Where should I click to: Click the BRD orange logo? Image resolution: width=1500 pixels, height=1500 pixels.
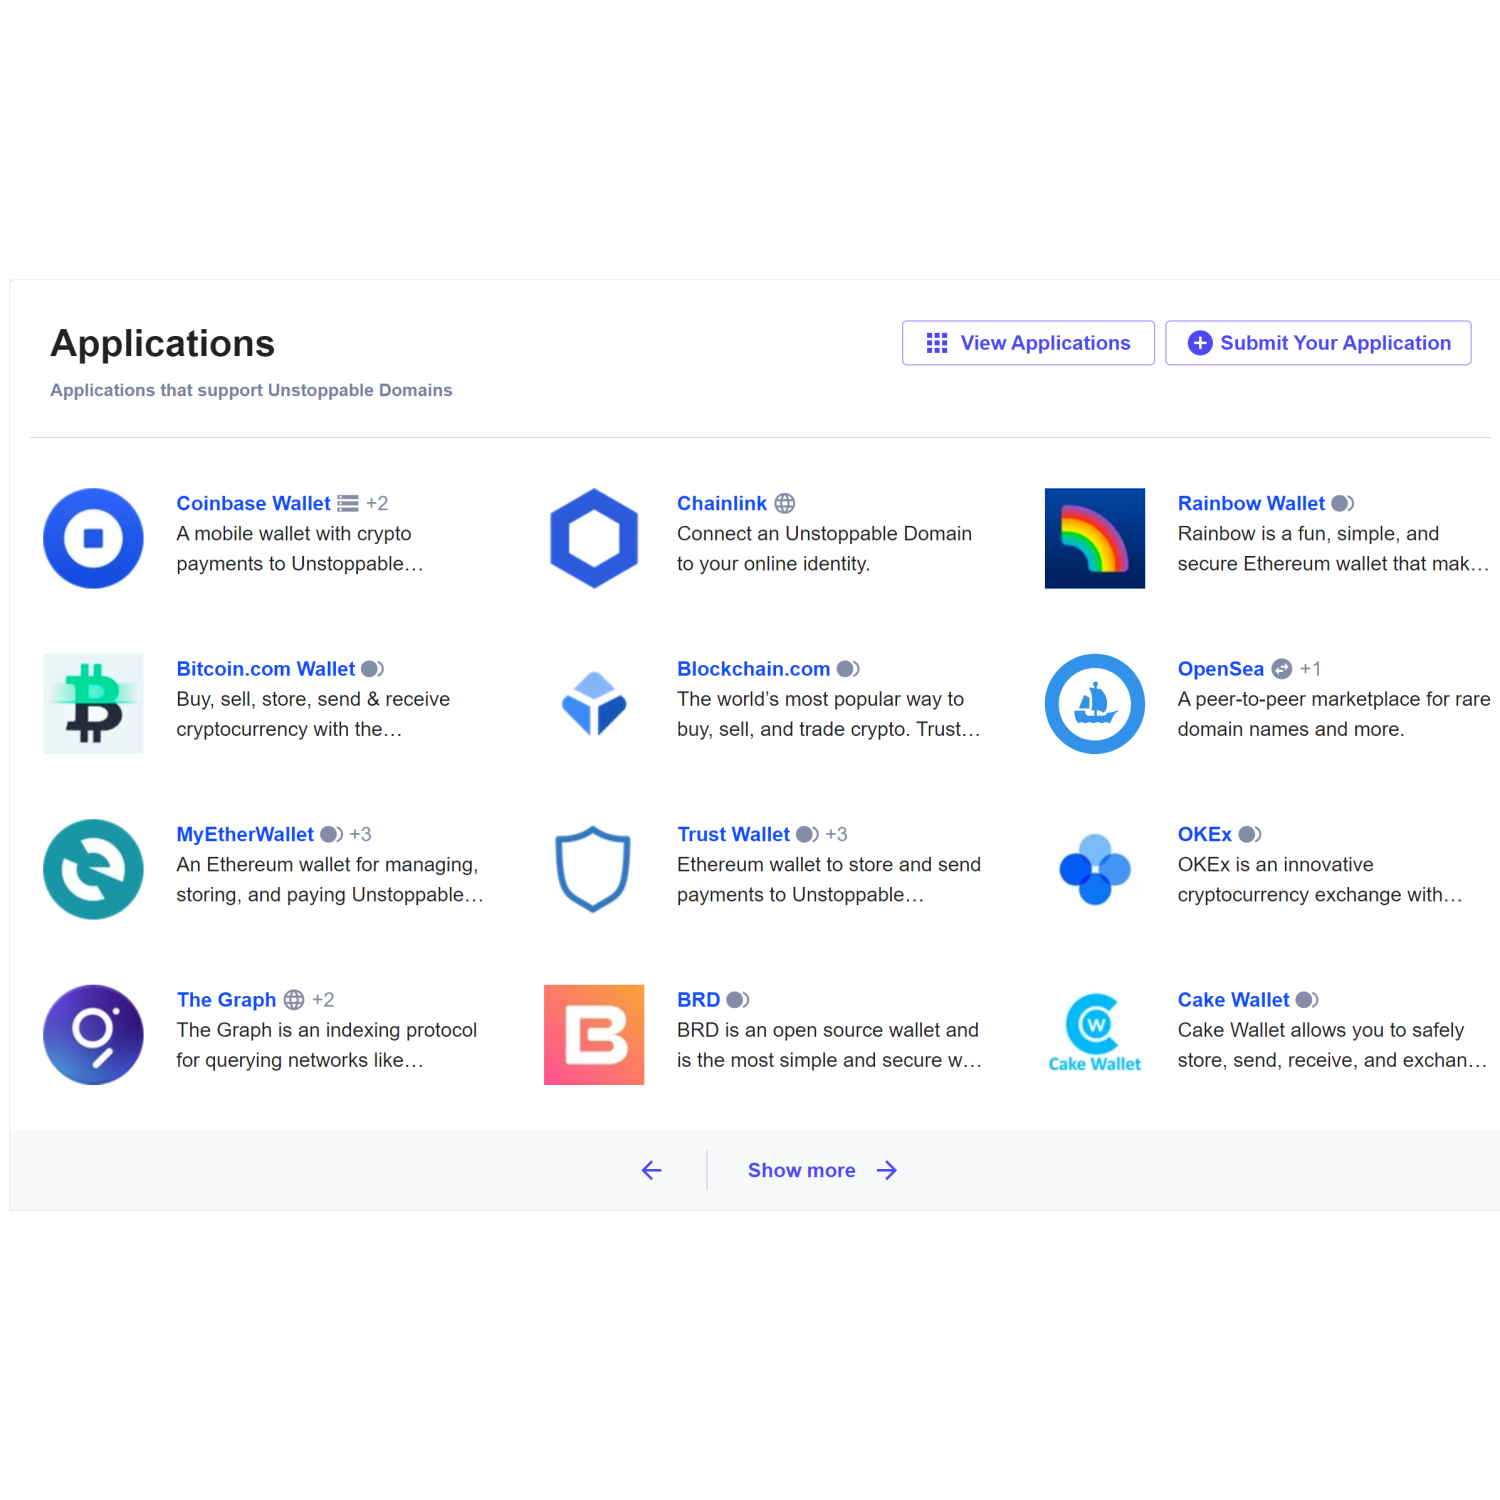click(594, 1034)
